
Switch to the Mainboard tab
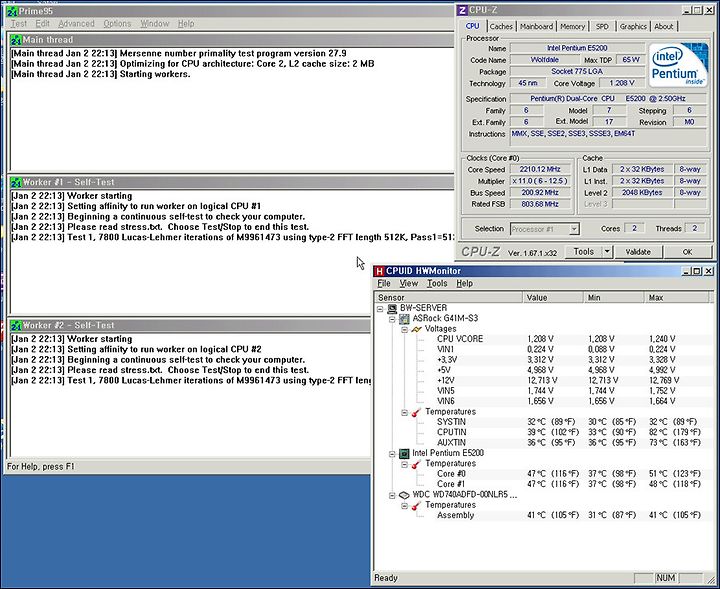point(536,27)
